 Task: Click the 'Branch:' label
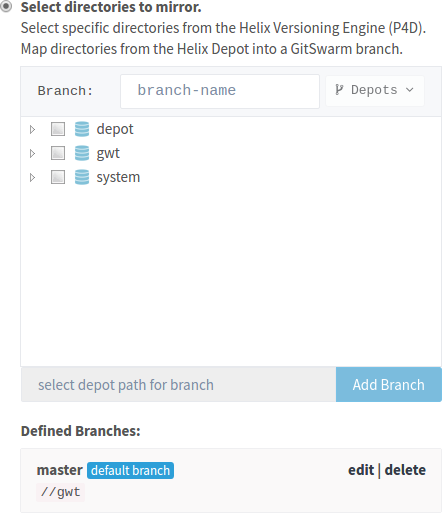(x=65, y=91)
